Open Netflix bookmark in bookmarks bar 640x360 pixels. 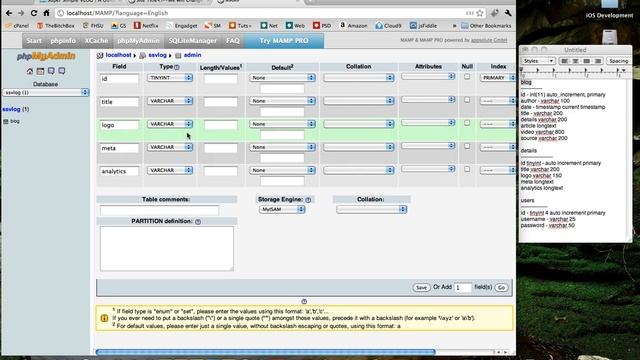tap(146, 26)
